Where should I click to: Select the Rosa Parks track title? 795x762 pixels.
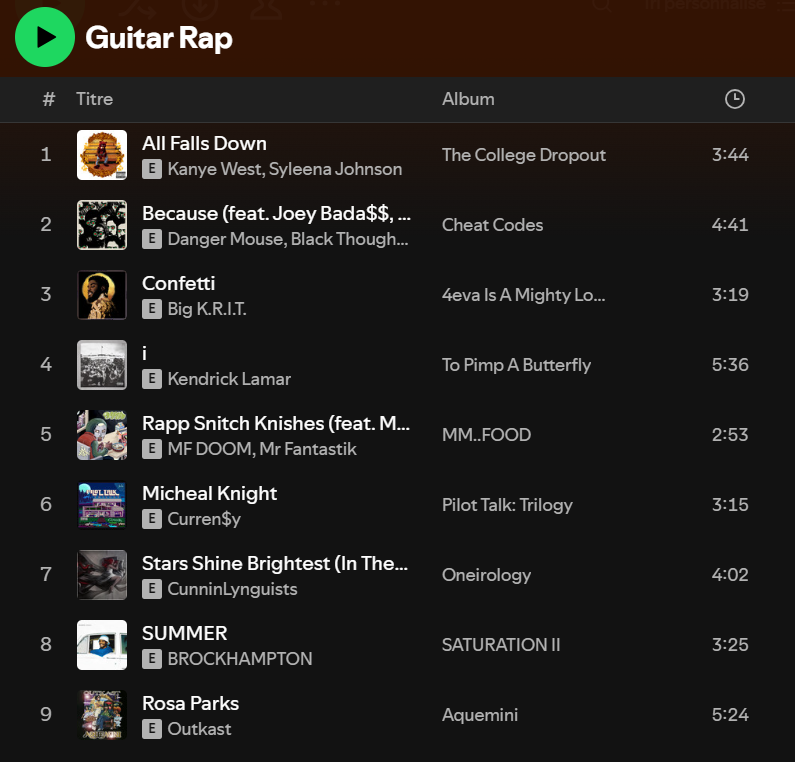(x=190, y=703)
